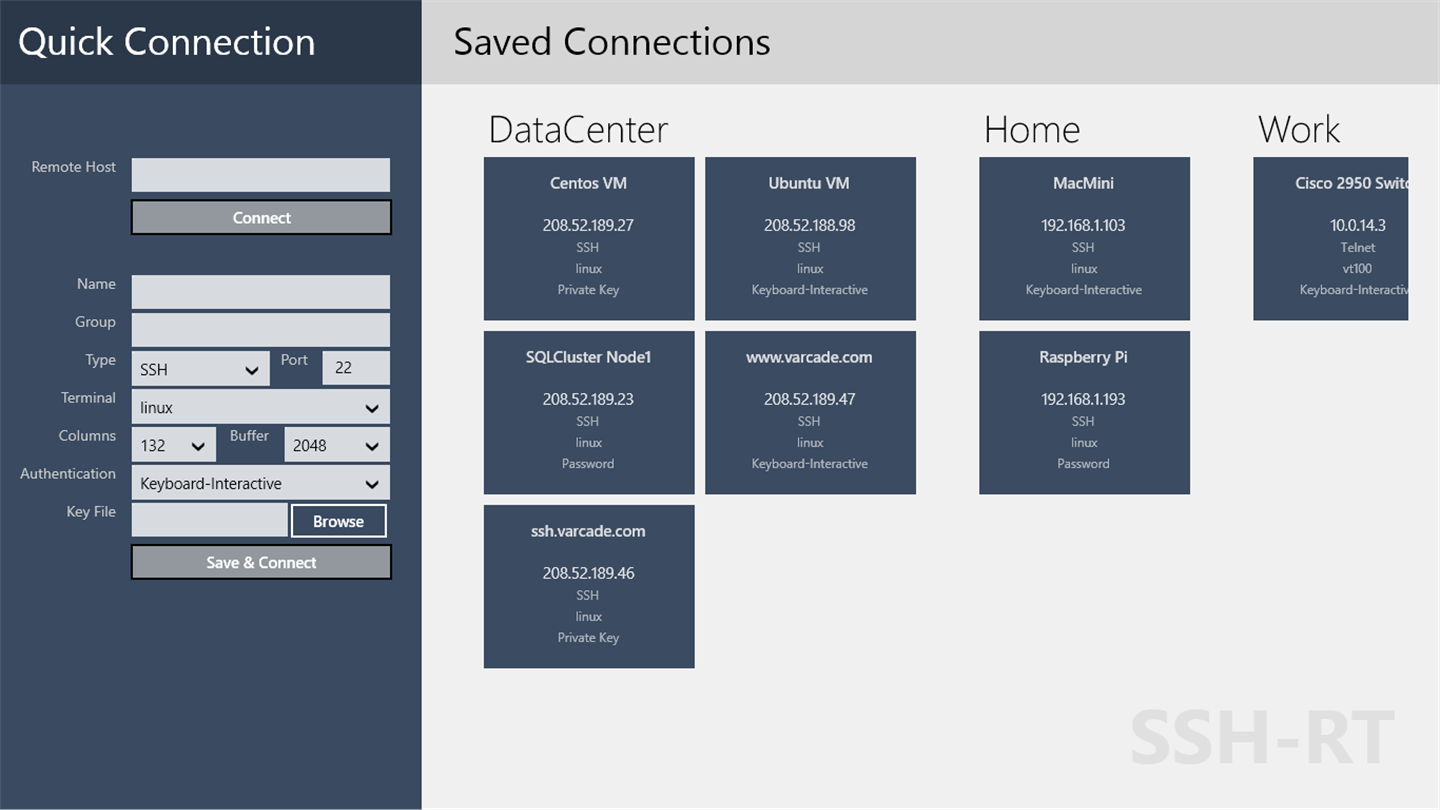Launch the www.varcade.com saved connection
The image size is (1440, 810).
(810, 412)
